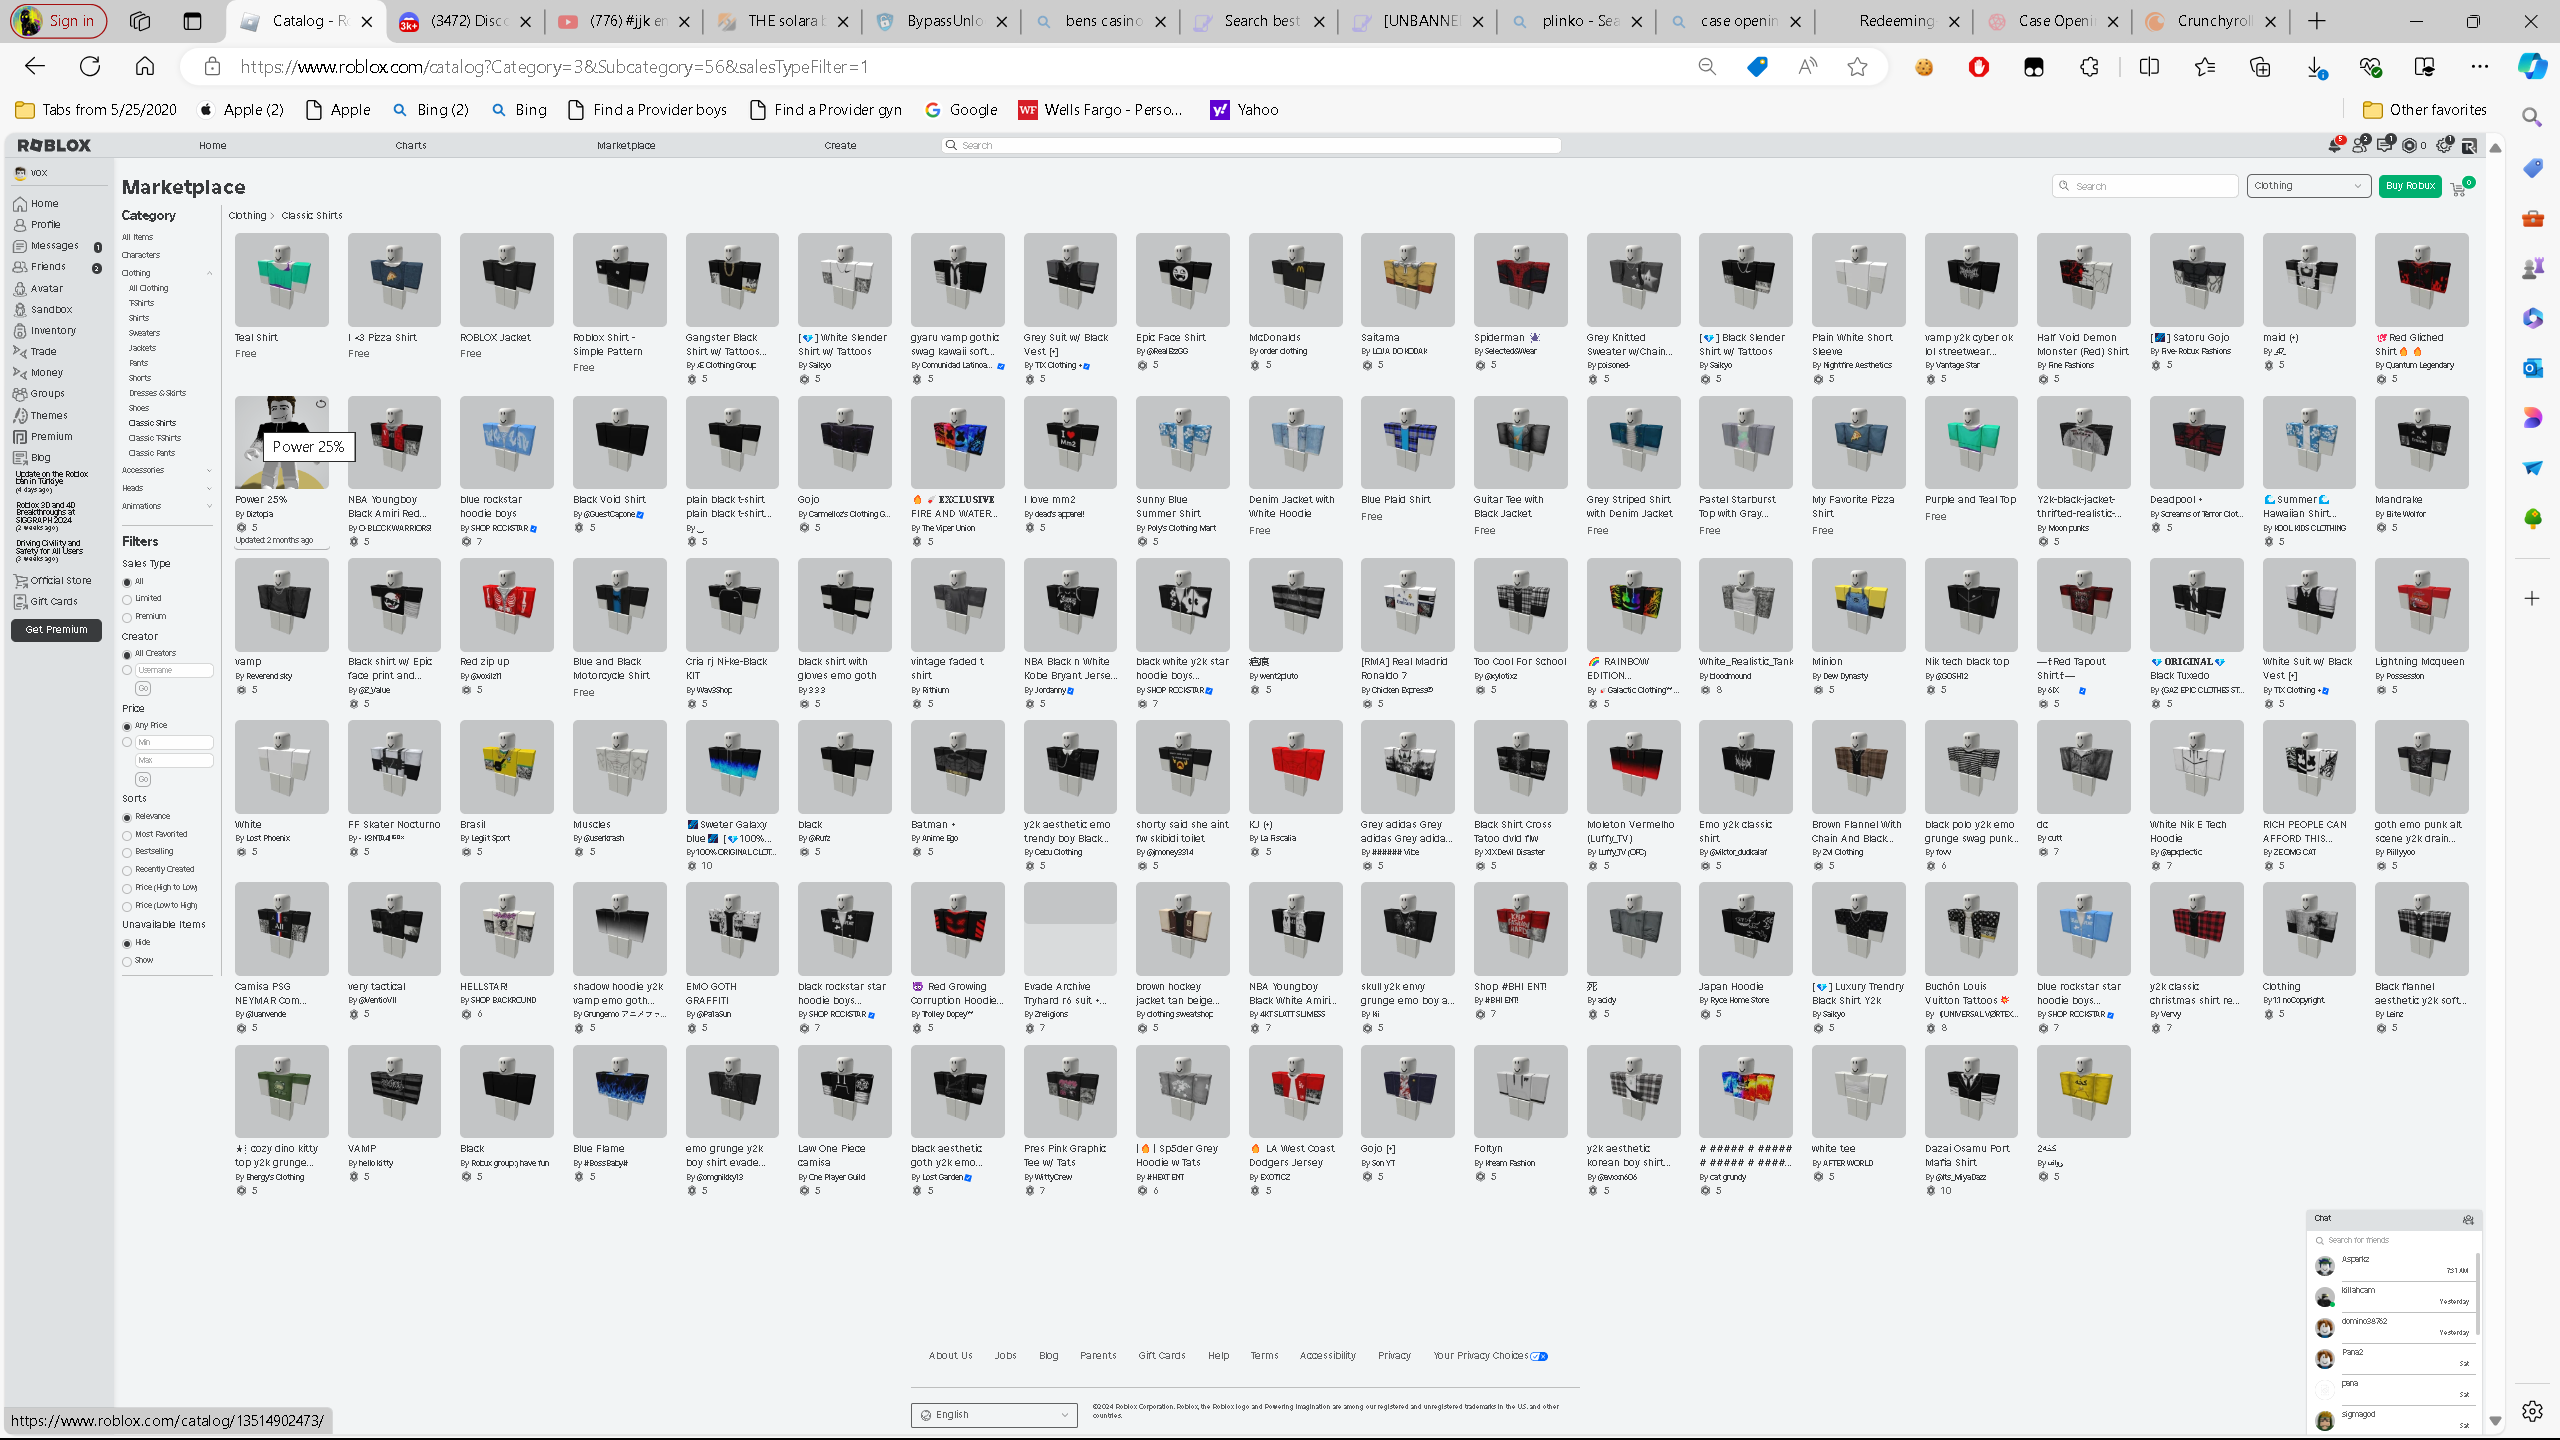Viewport: 2560px width, 1440px height.
Task: Choose Show unavailable items radio
Action: pos(127,961)
